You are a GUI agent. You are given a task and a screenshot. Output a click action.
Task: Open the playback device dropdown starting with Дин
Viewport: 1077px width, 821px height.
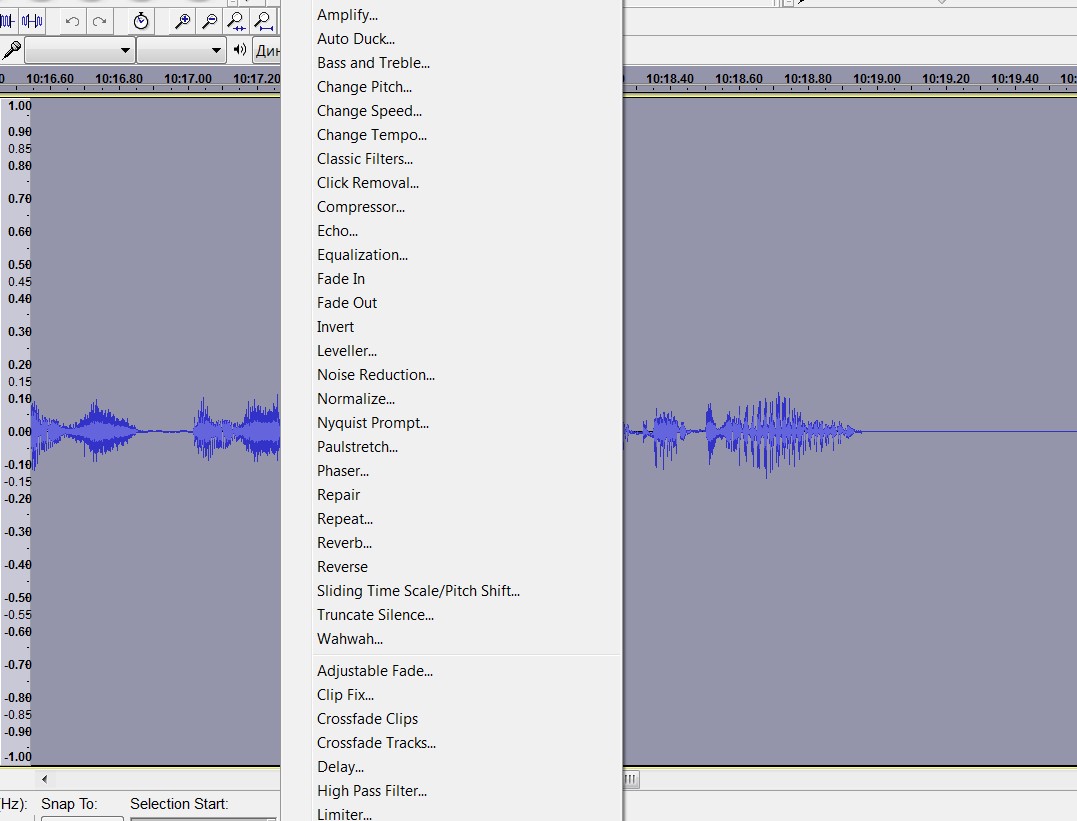tap(267, 50)
